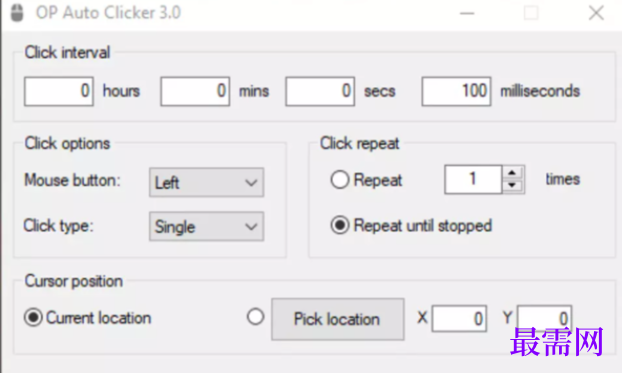Viewport: 622px width, 373px height.
Task: Open the Click type dropdown
Action: tap(206, 227)
